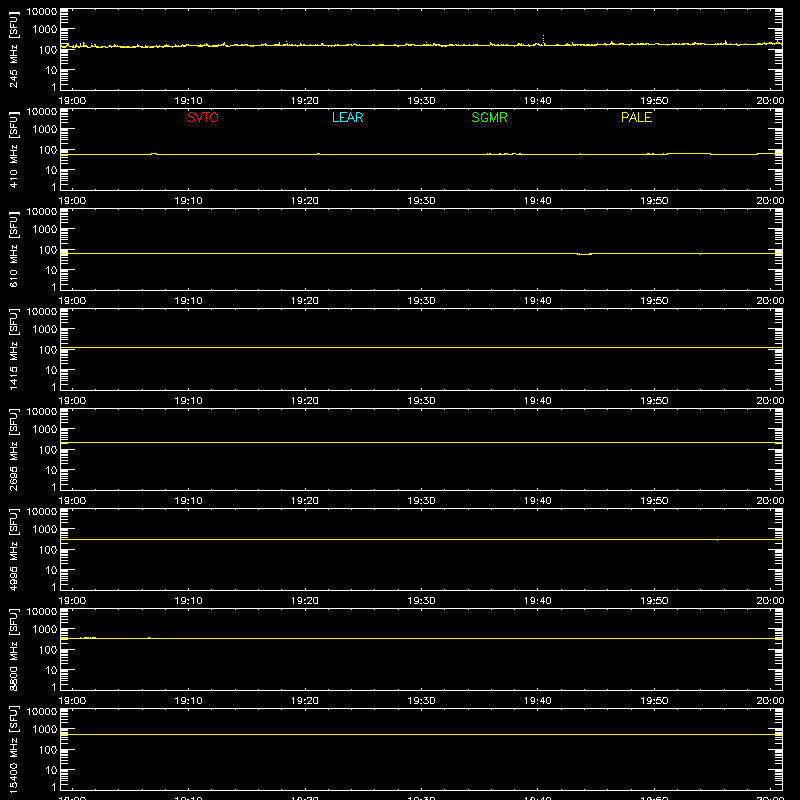Click the red SVTO station label
This screenshot has width=800, height=800.
203,117
